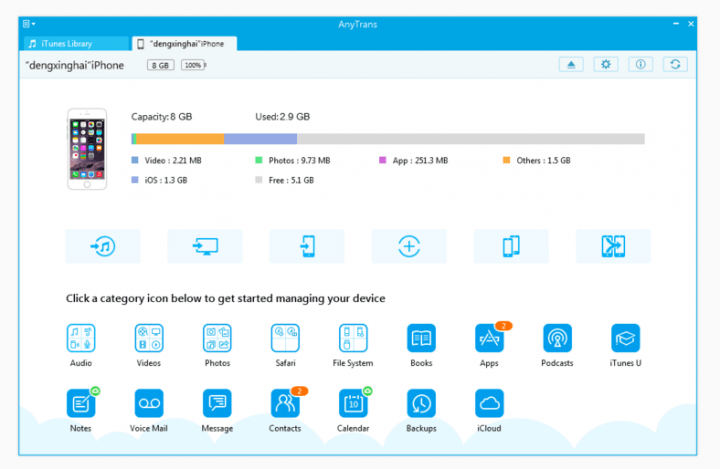The image size is (720, 469).
Task: Open the Contacts category
Action: [x=285, y=403]
